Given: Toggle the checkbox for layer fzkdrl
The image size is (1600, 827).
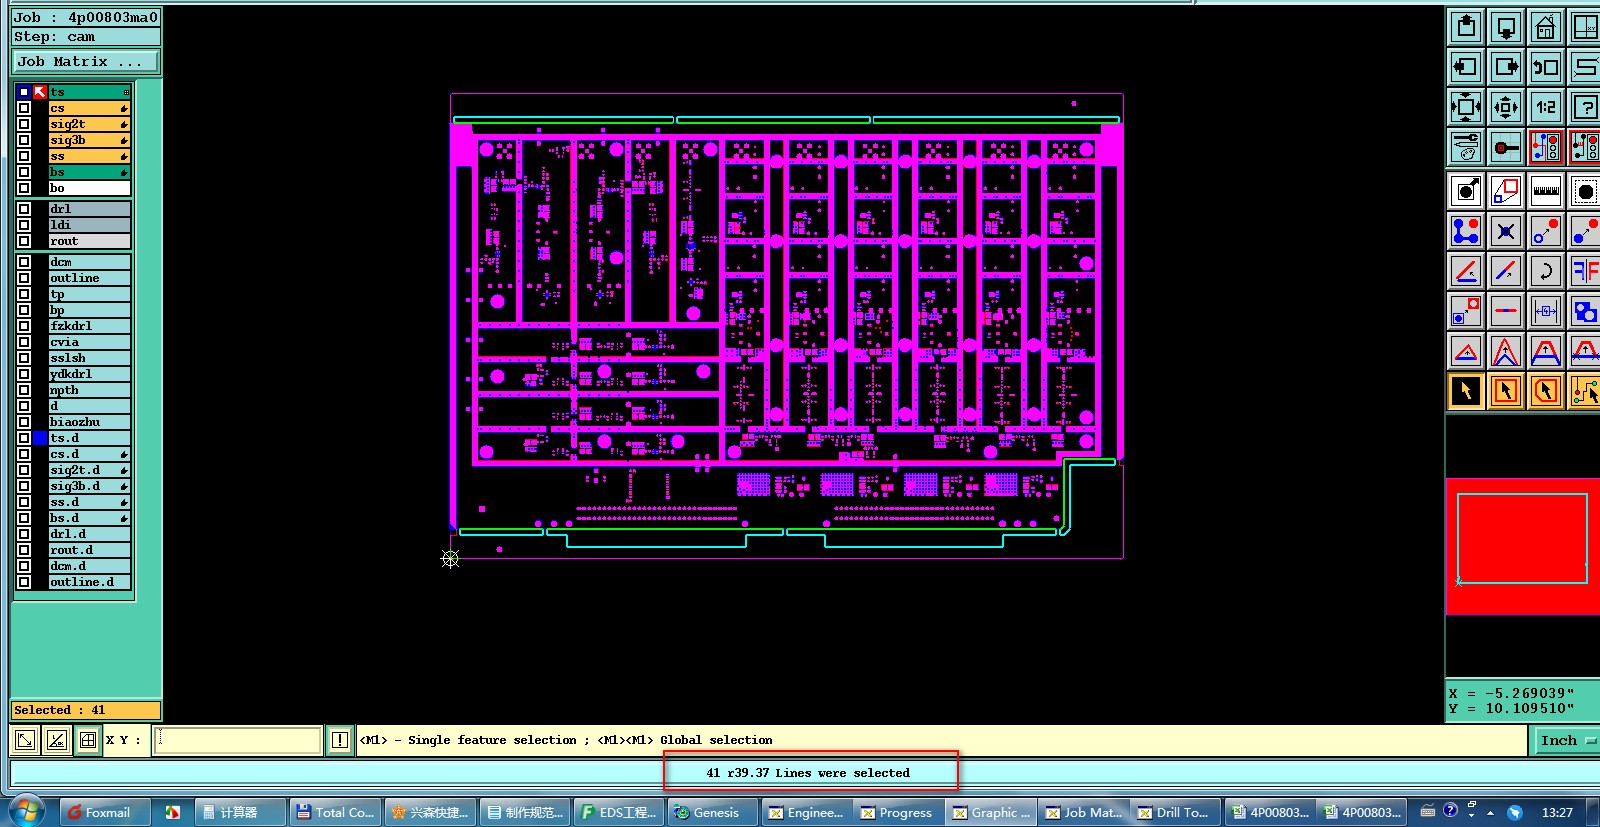Looking at the screenshot, I should click(24, 326).
